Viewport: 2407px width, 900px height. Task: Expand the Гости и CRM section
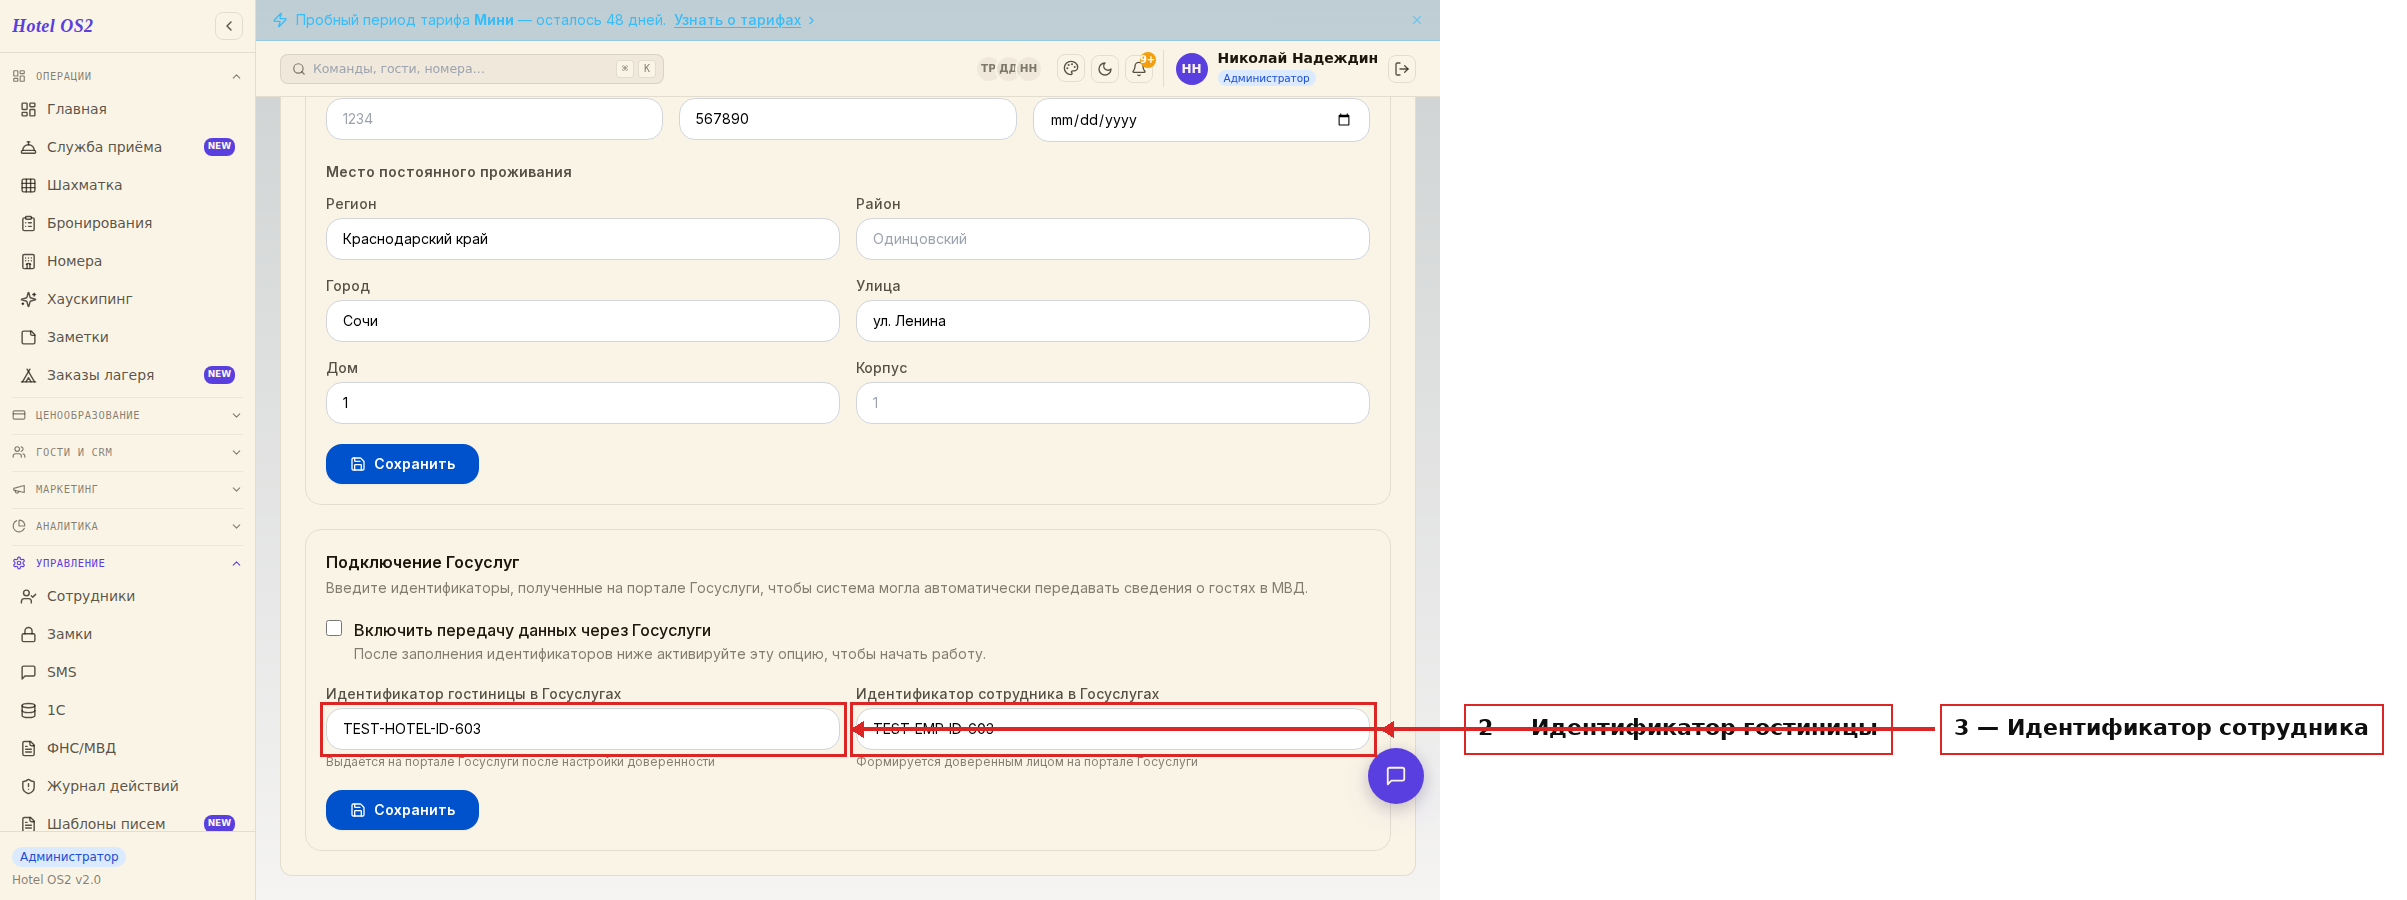127,452
